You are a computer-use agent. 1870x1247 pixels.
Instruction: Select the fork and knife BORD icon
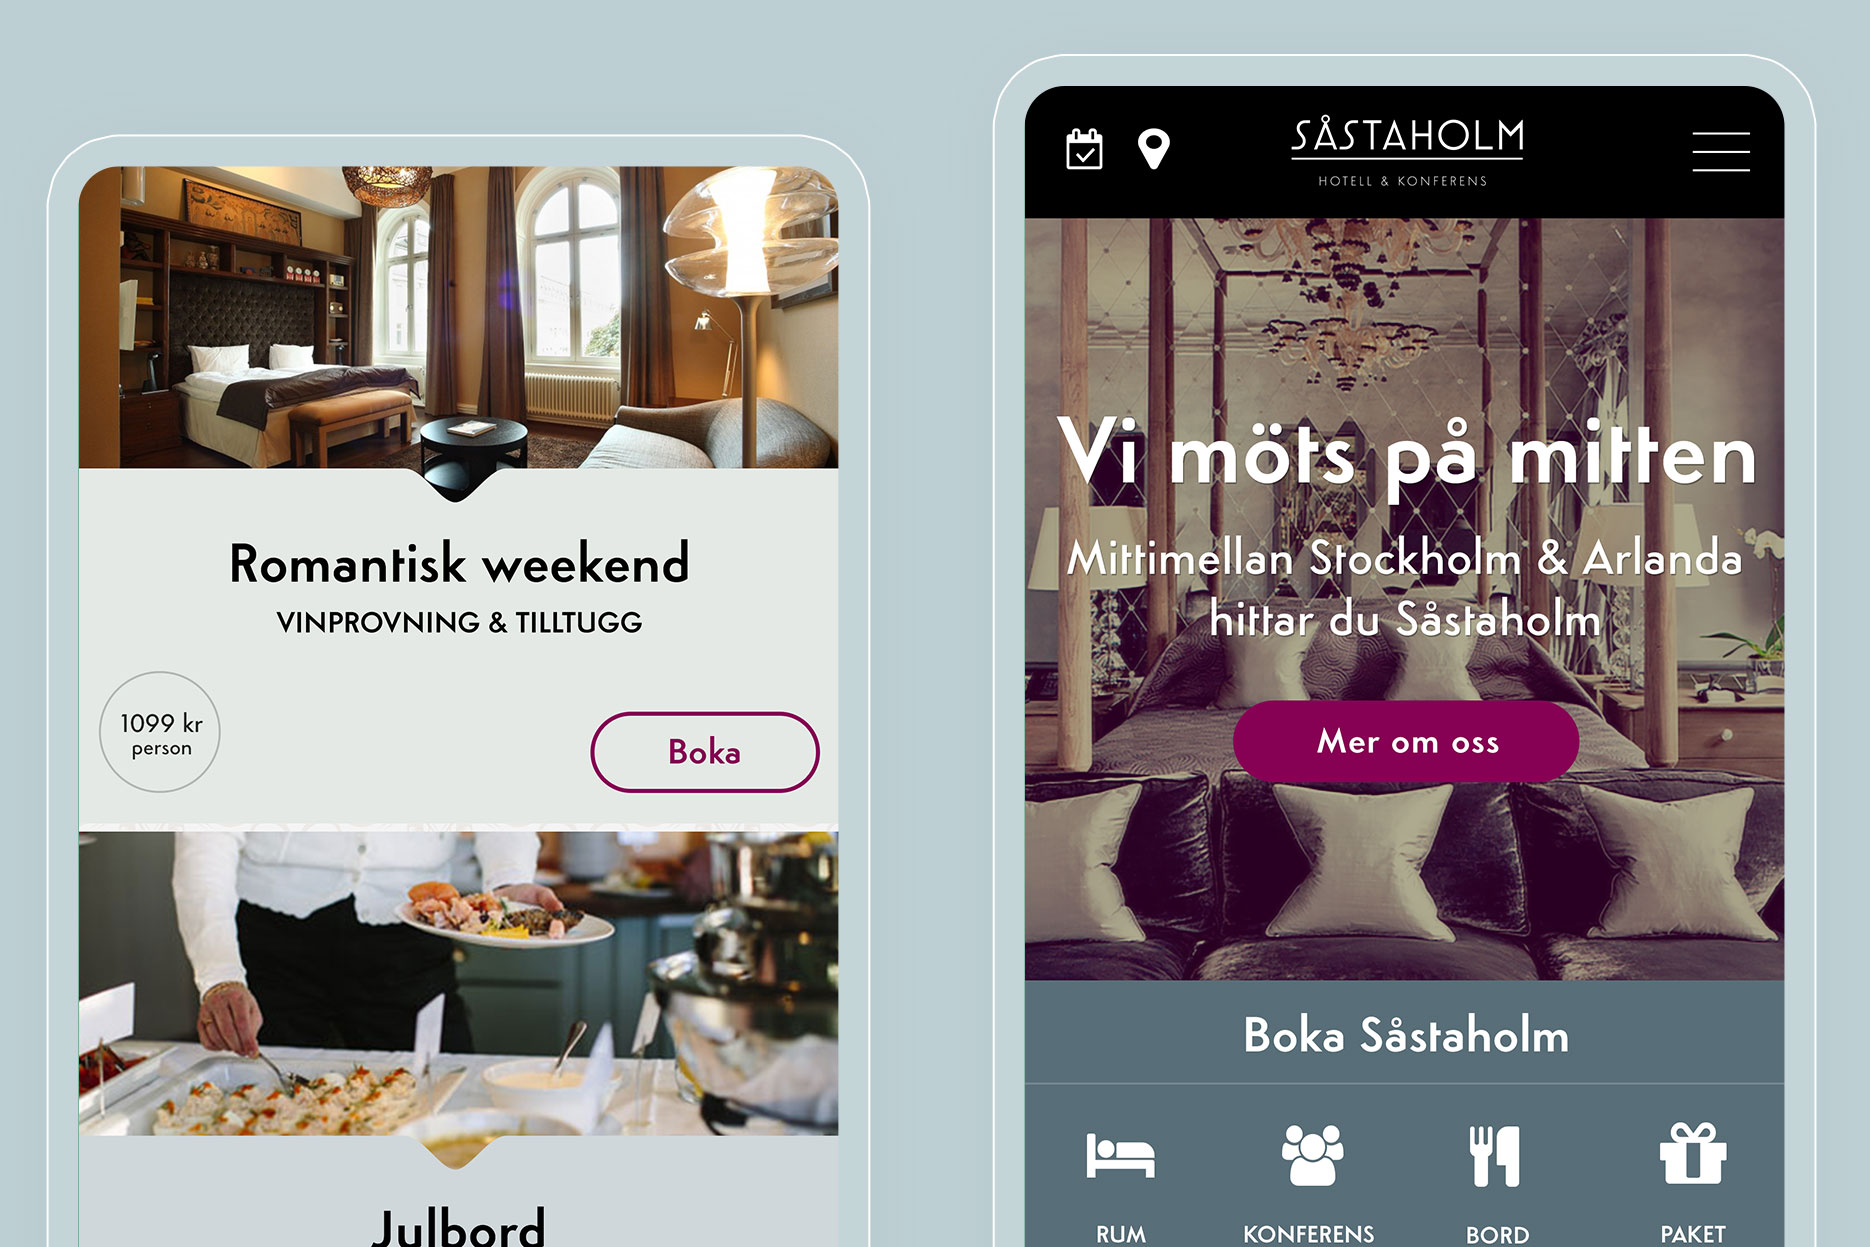[x=1494, y=1156]
